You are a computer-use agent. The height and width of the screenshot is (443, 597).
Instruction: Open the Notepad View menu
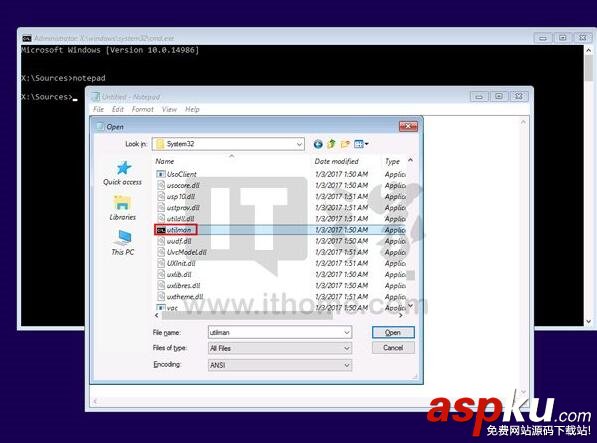[x=169, y=109]
